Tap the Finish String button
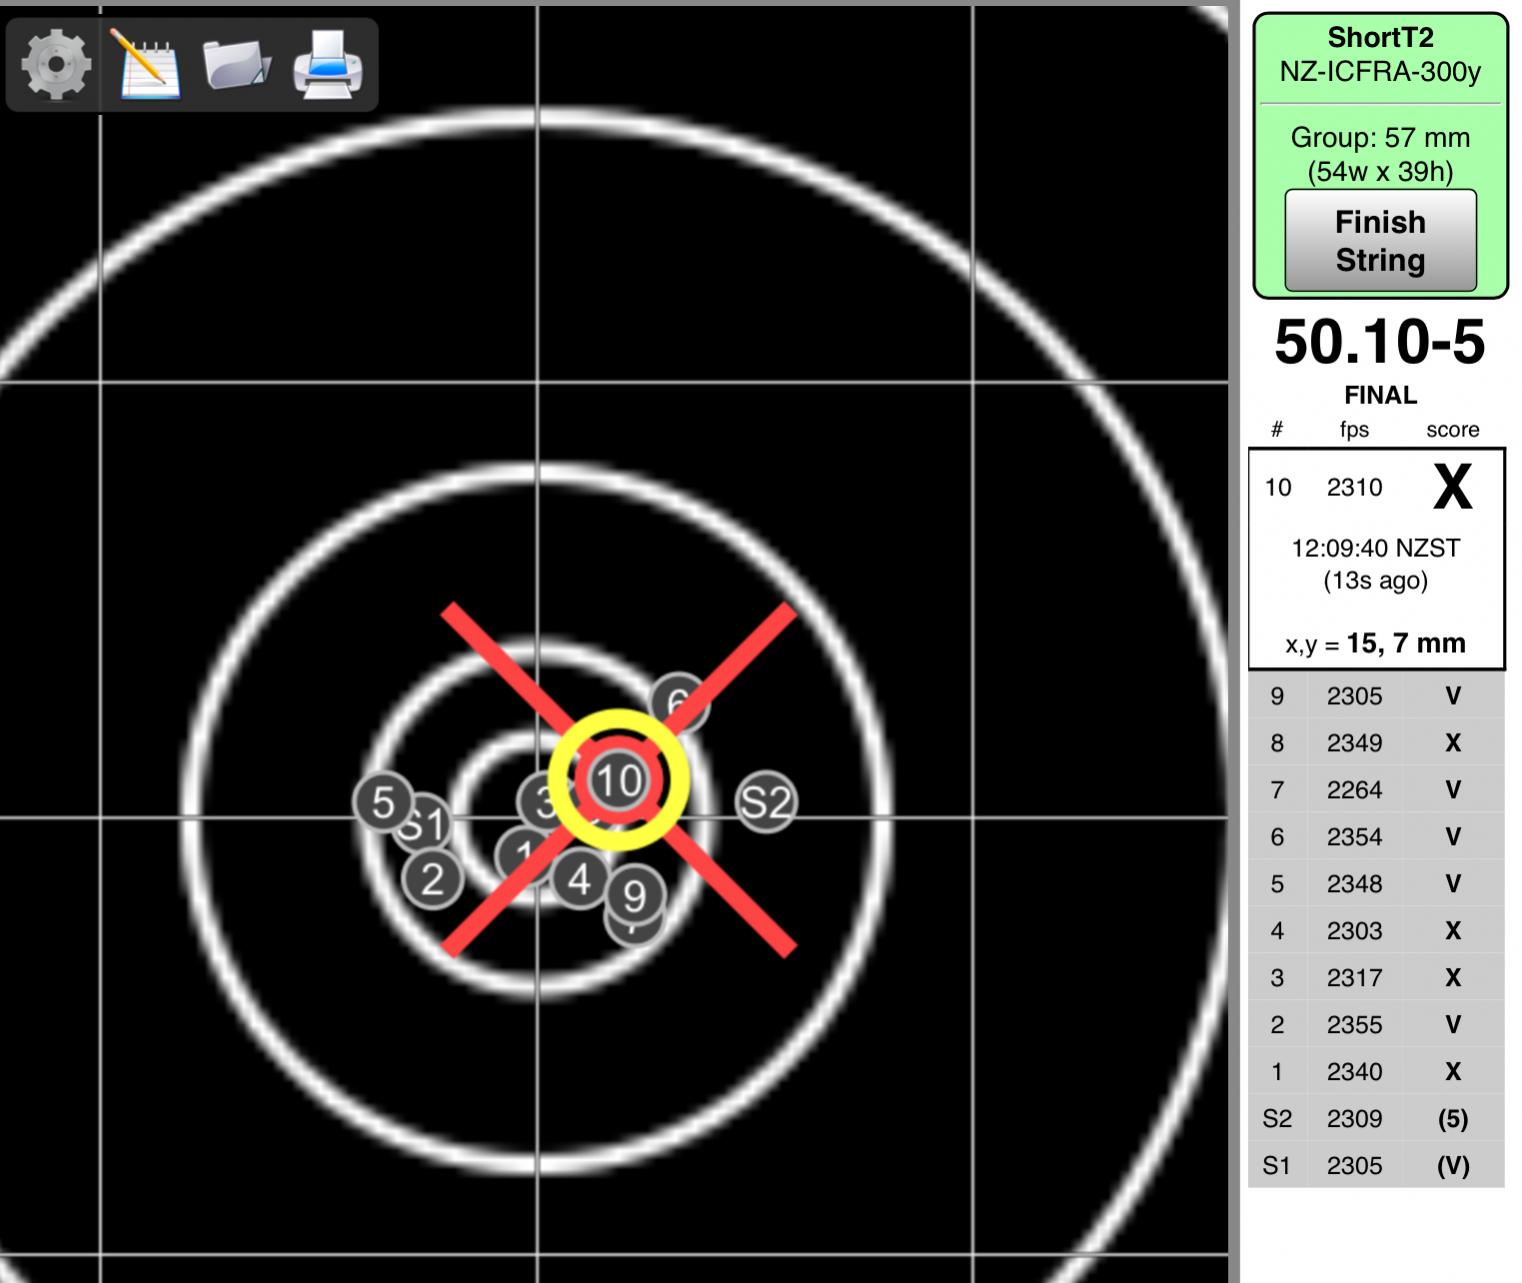This screenshot has height=1283, width=1522. tap(1380, 240)
